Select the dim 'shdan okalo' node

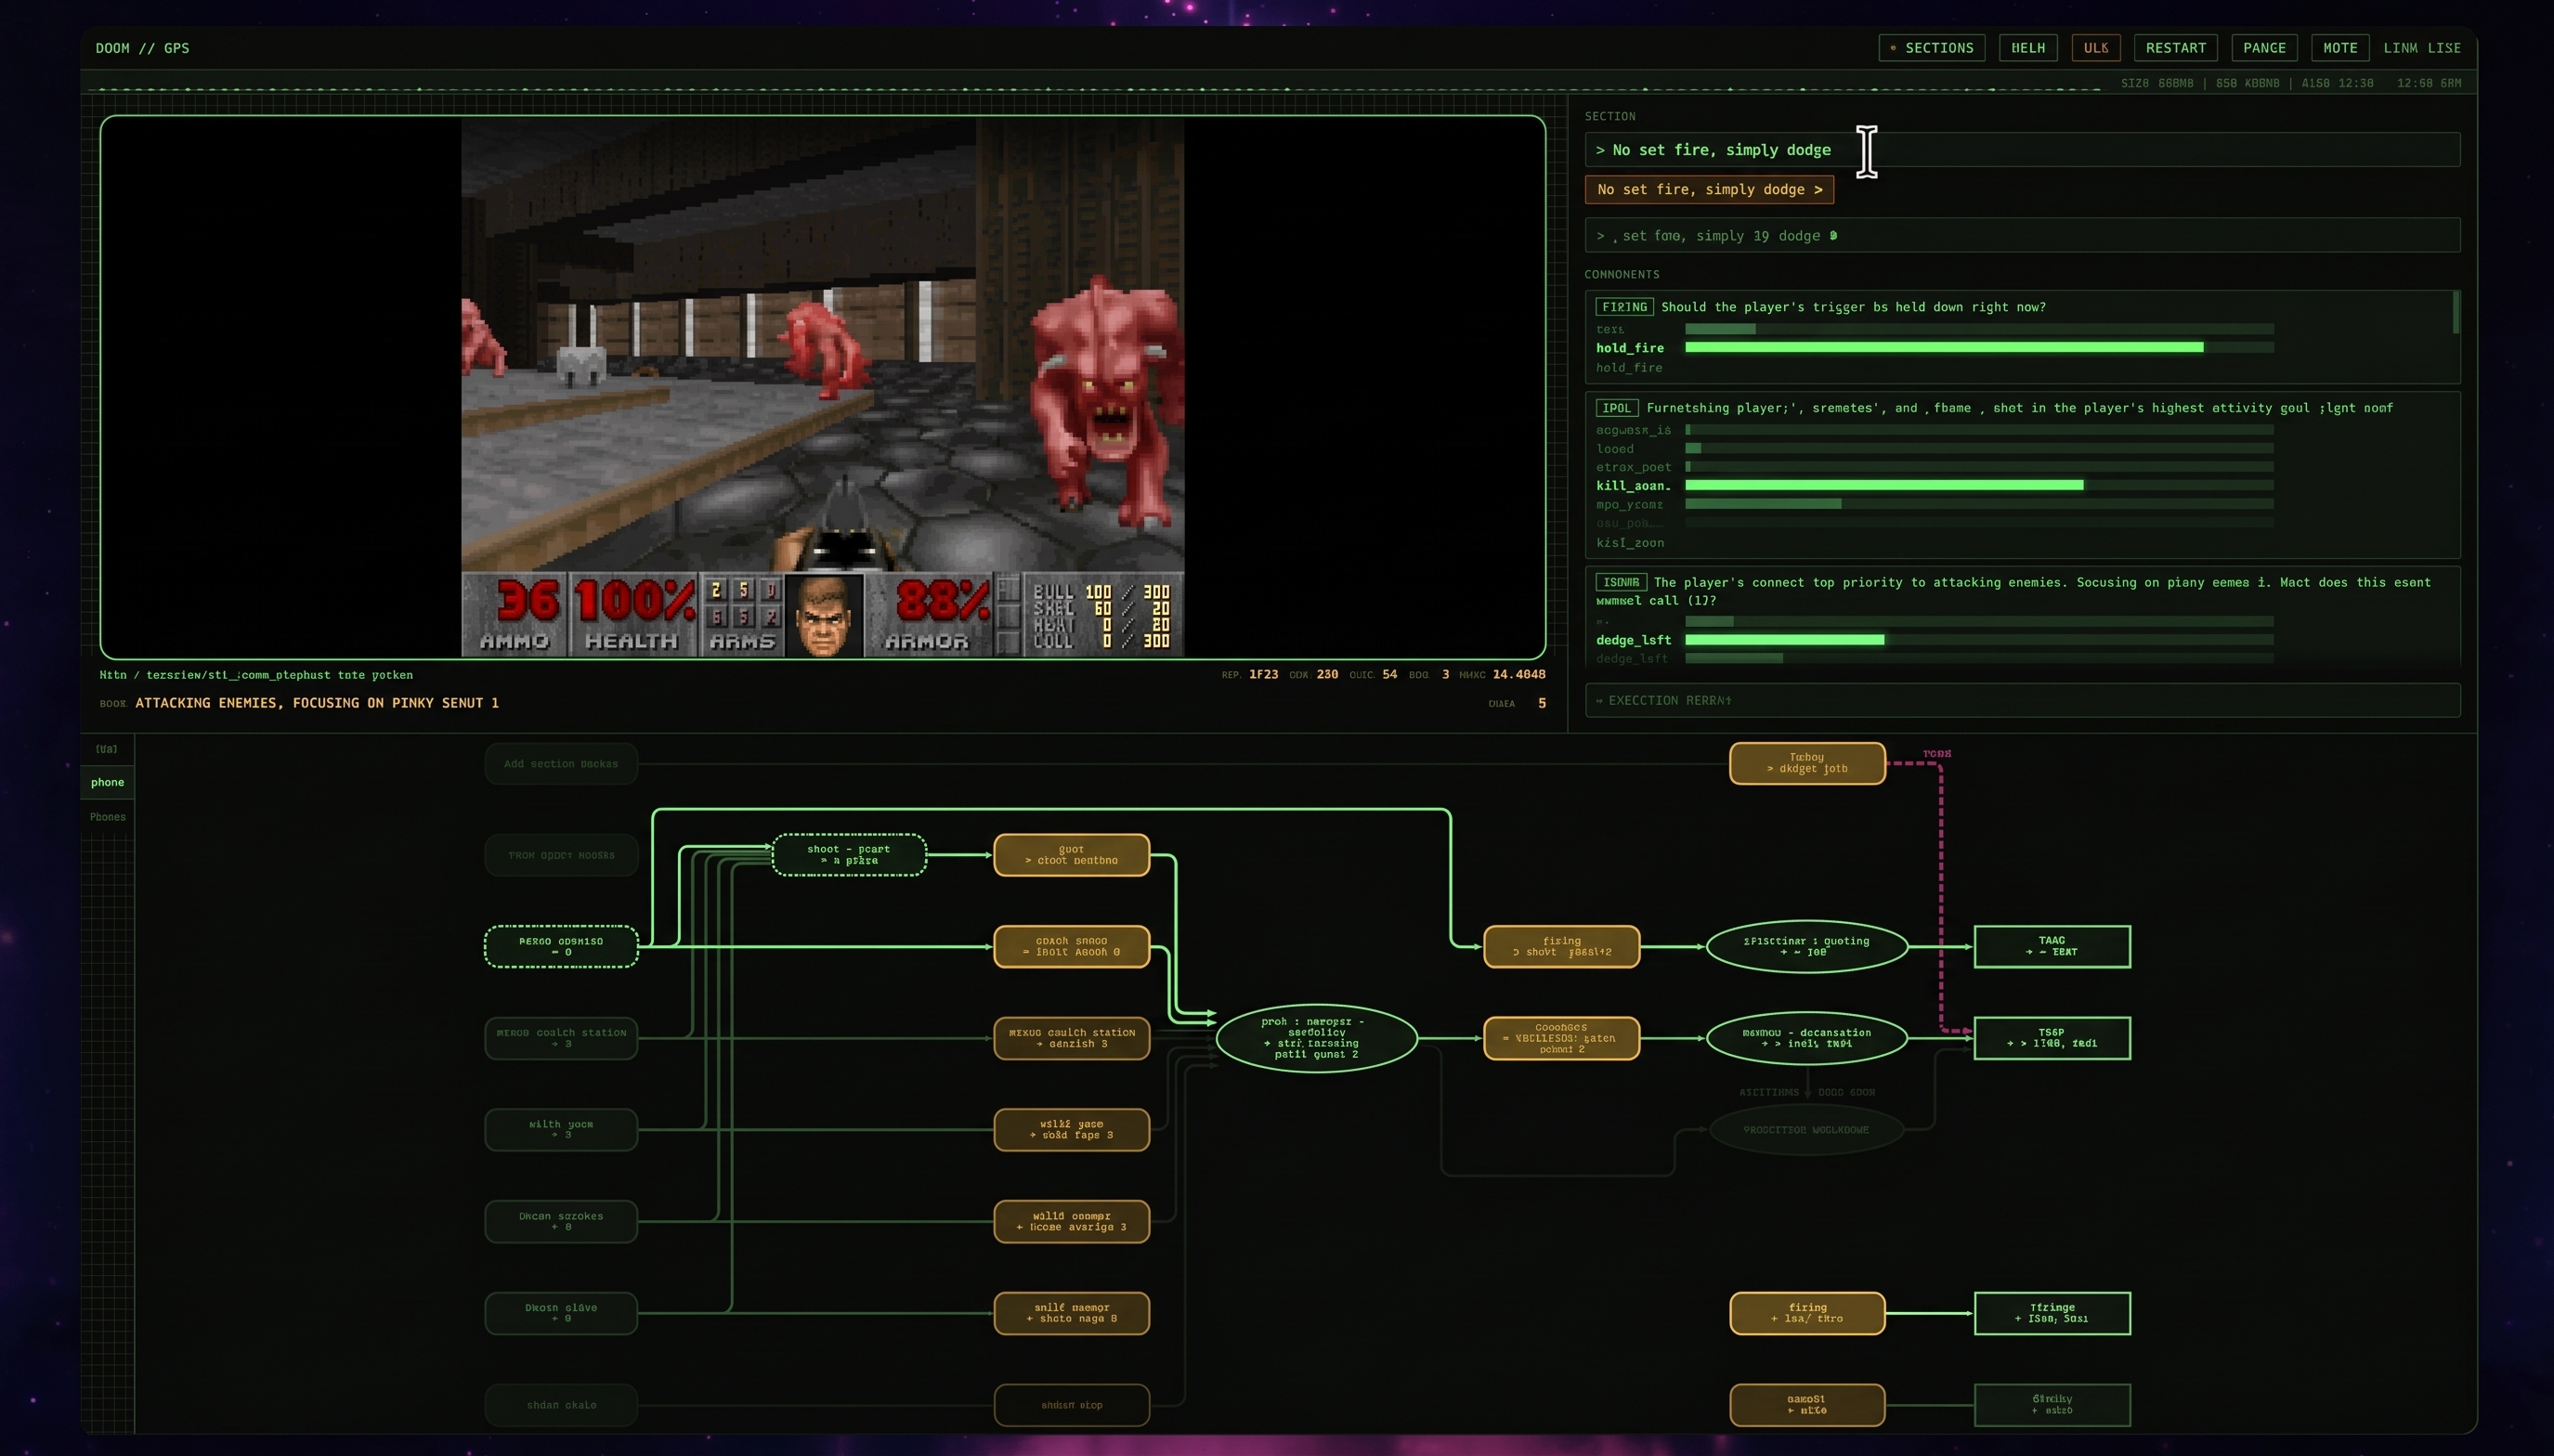point(561,1406)
